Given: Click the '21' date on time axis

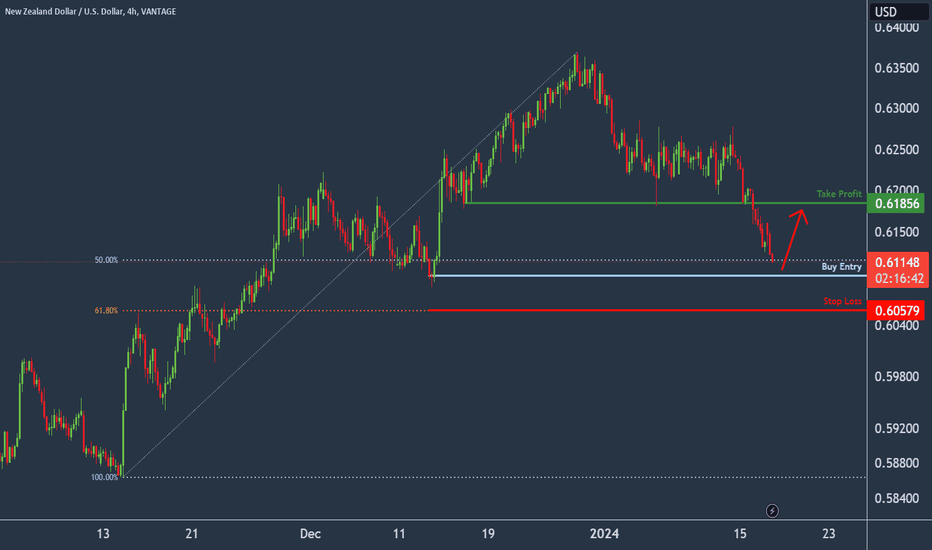Looking at the screenshot, I should point(191,534).
